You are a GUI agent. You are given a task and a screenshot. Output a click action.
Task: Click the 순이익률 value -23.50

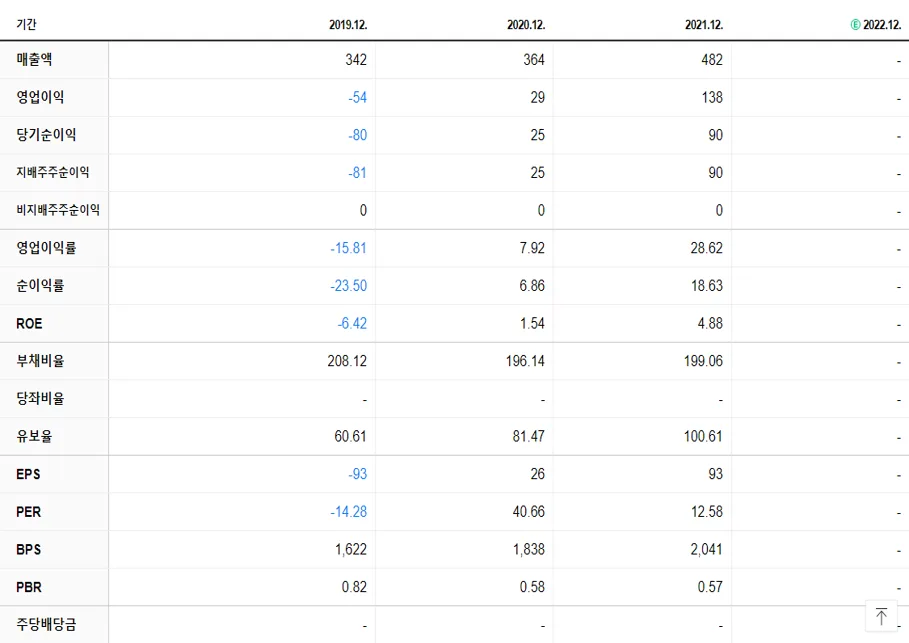[348, 286]
